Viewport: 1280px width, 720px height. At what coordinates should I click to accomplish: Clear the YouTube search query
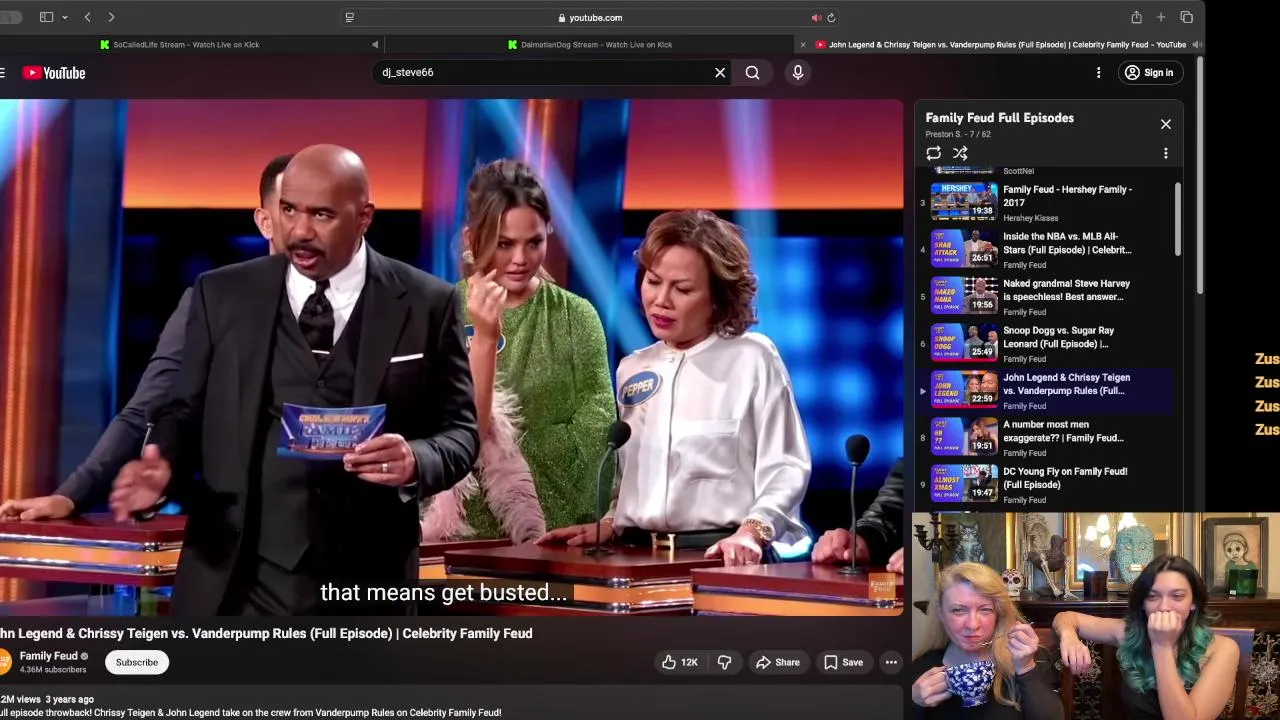point(720,72)
